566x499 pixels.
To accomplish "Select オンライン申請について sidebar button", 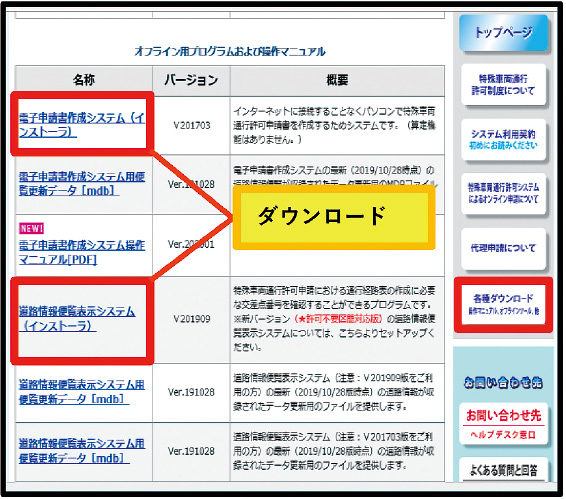I will 504,194.
